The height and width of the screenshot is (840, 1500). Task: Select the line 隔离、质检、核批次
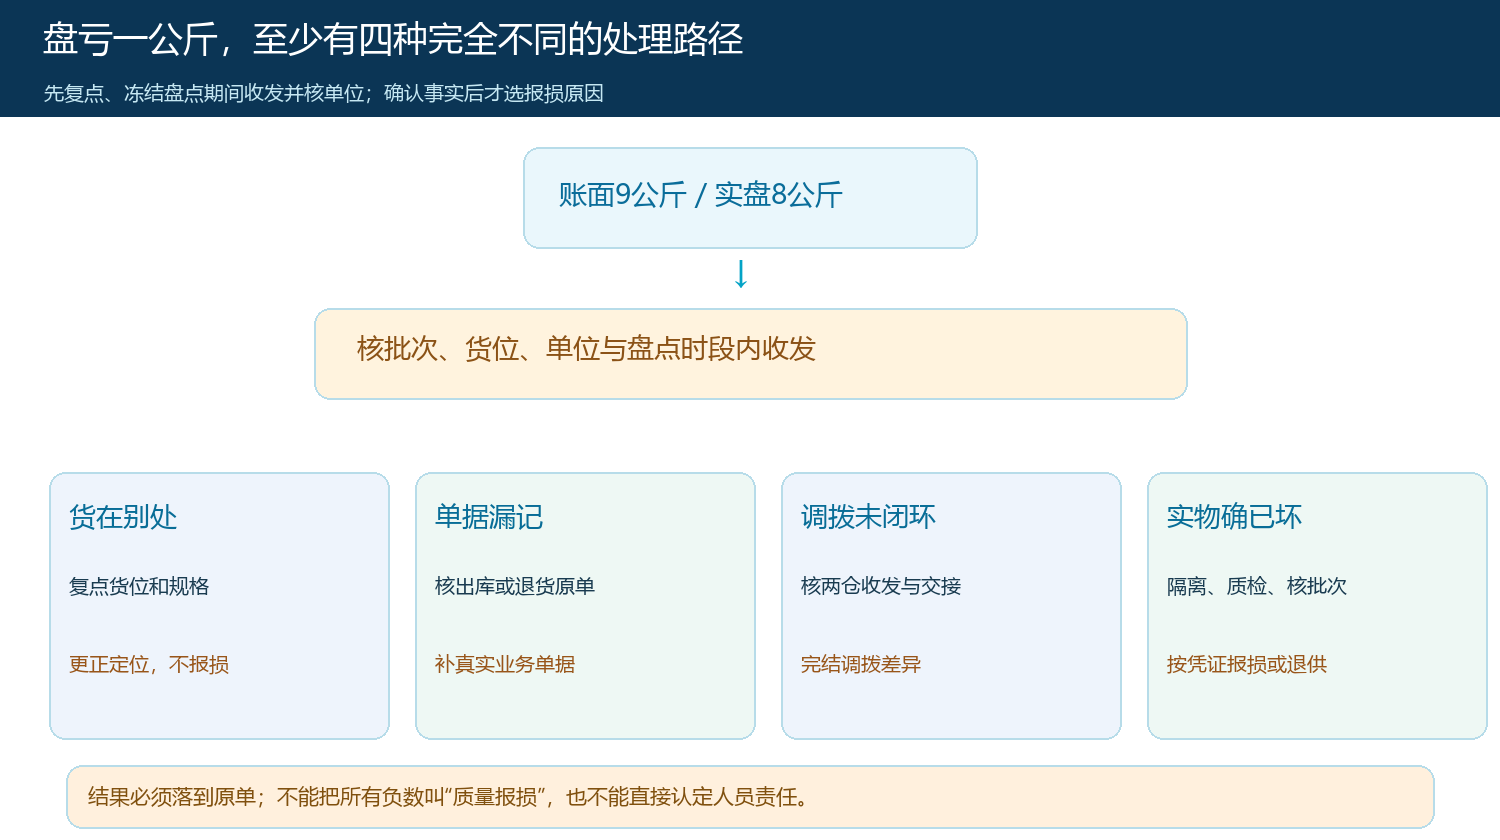(x=1257, y=586)
